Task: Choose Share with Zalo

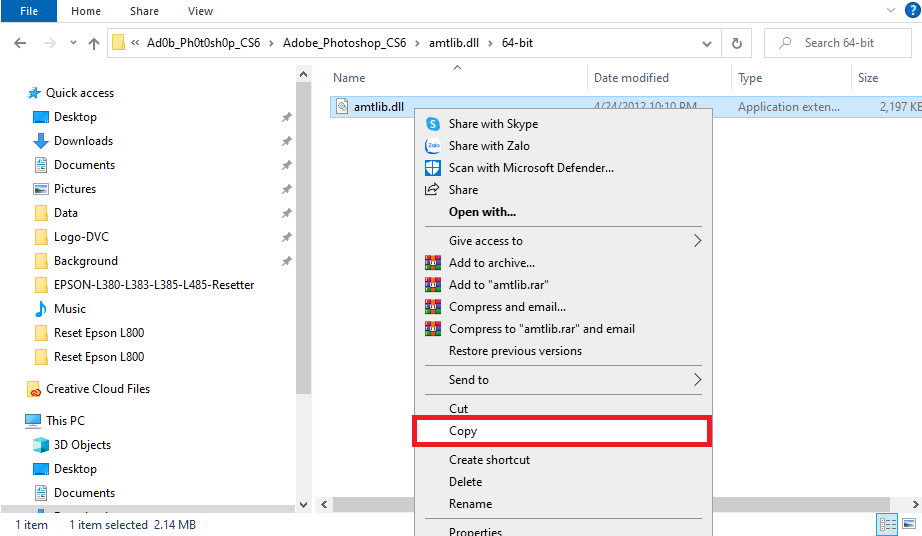Action: coord(489,146)
